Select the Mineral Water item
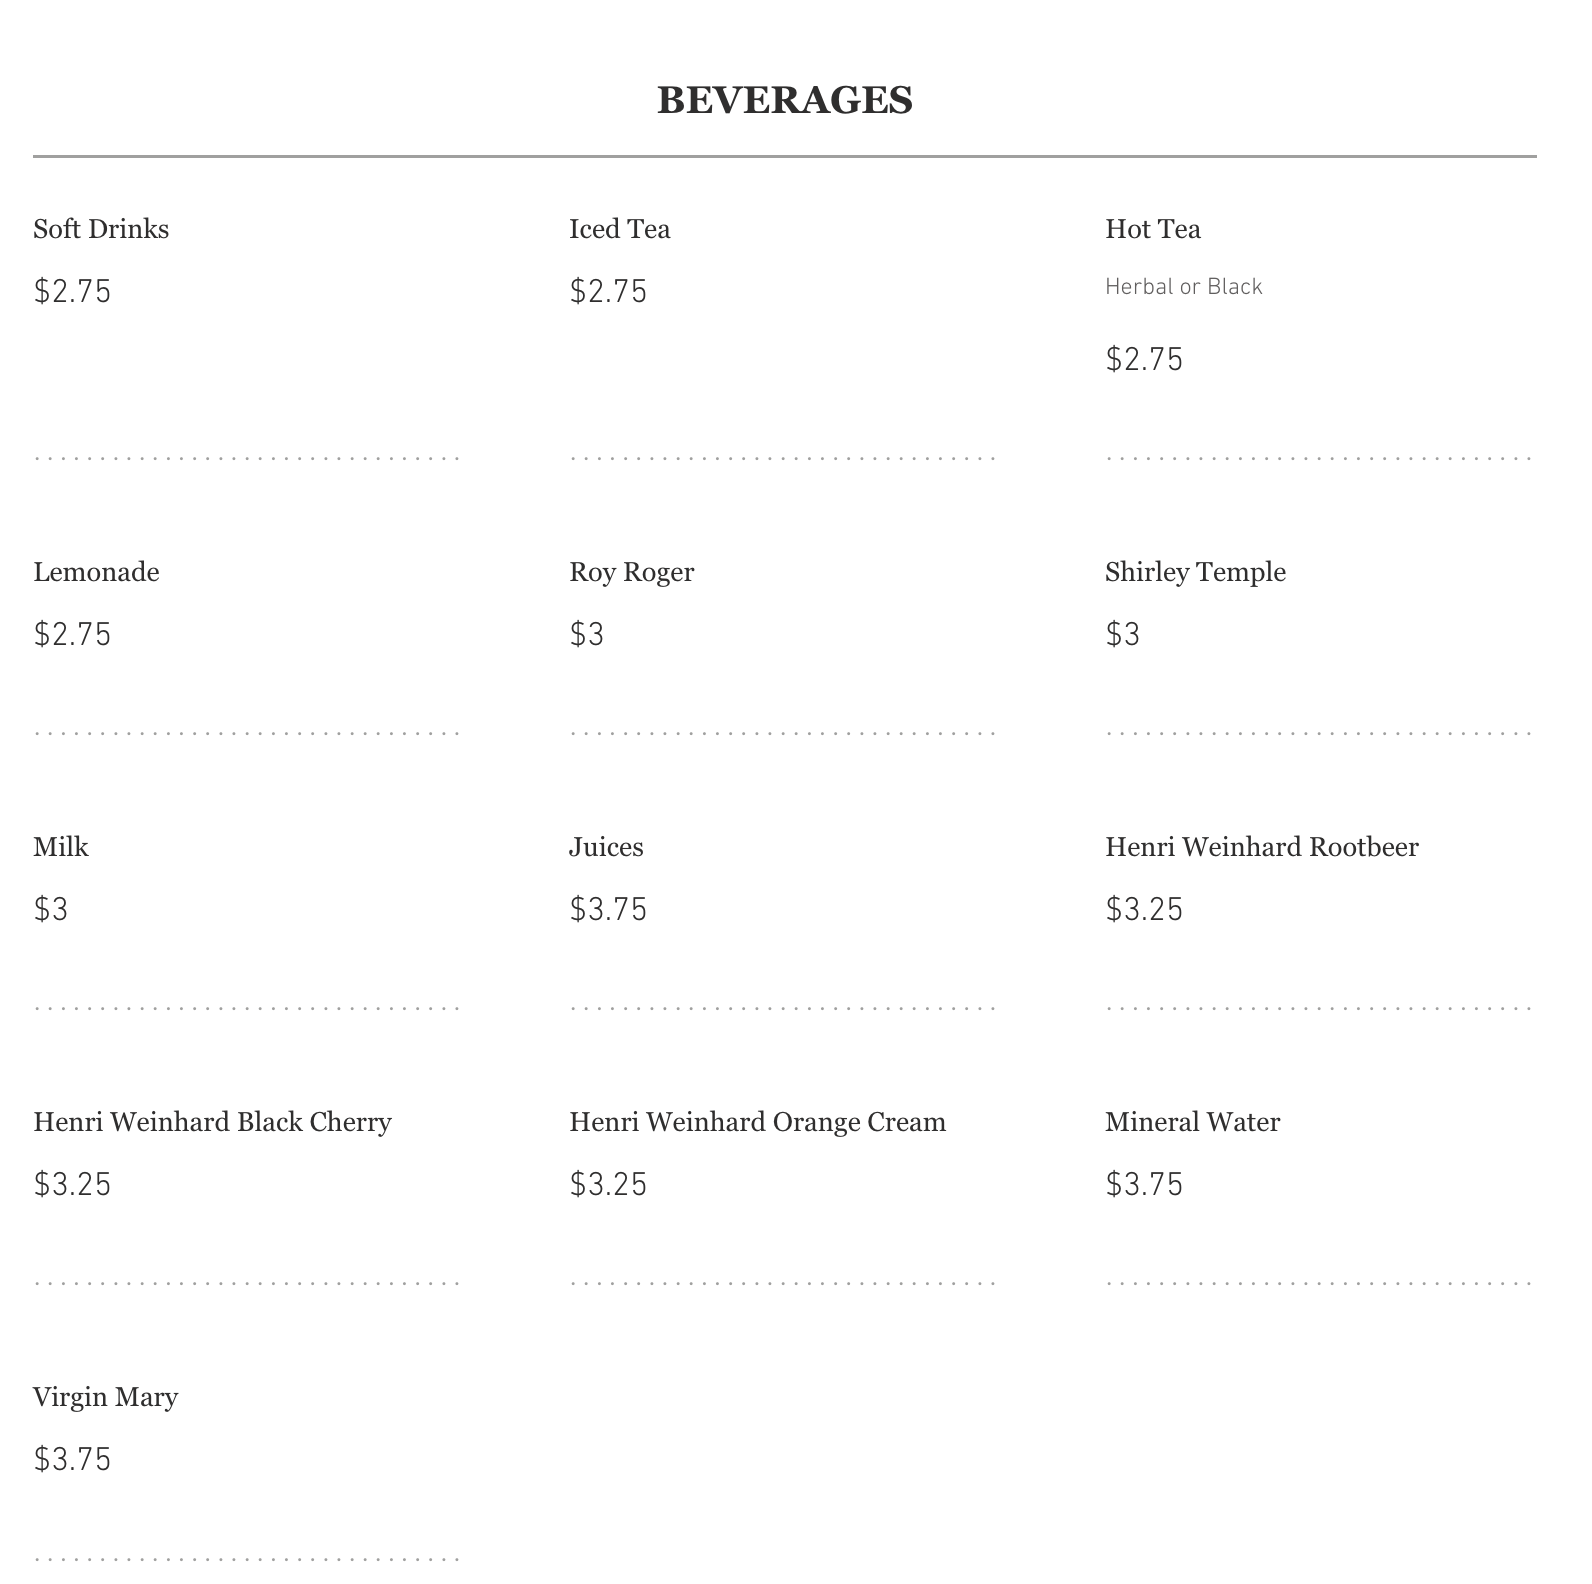The height and width of the screenshot is (1584, 1592). [1192, 1122]
